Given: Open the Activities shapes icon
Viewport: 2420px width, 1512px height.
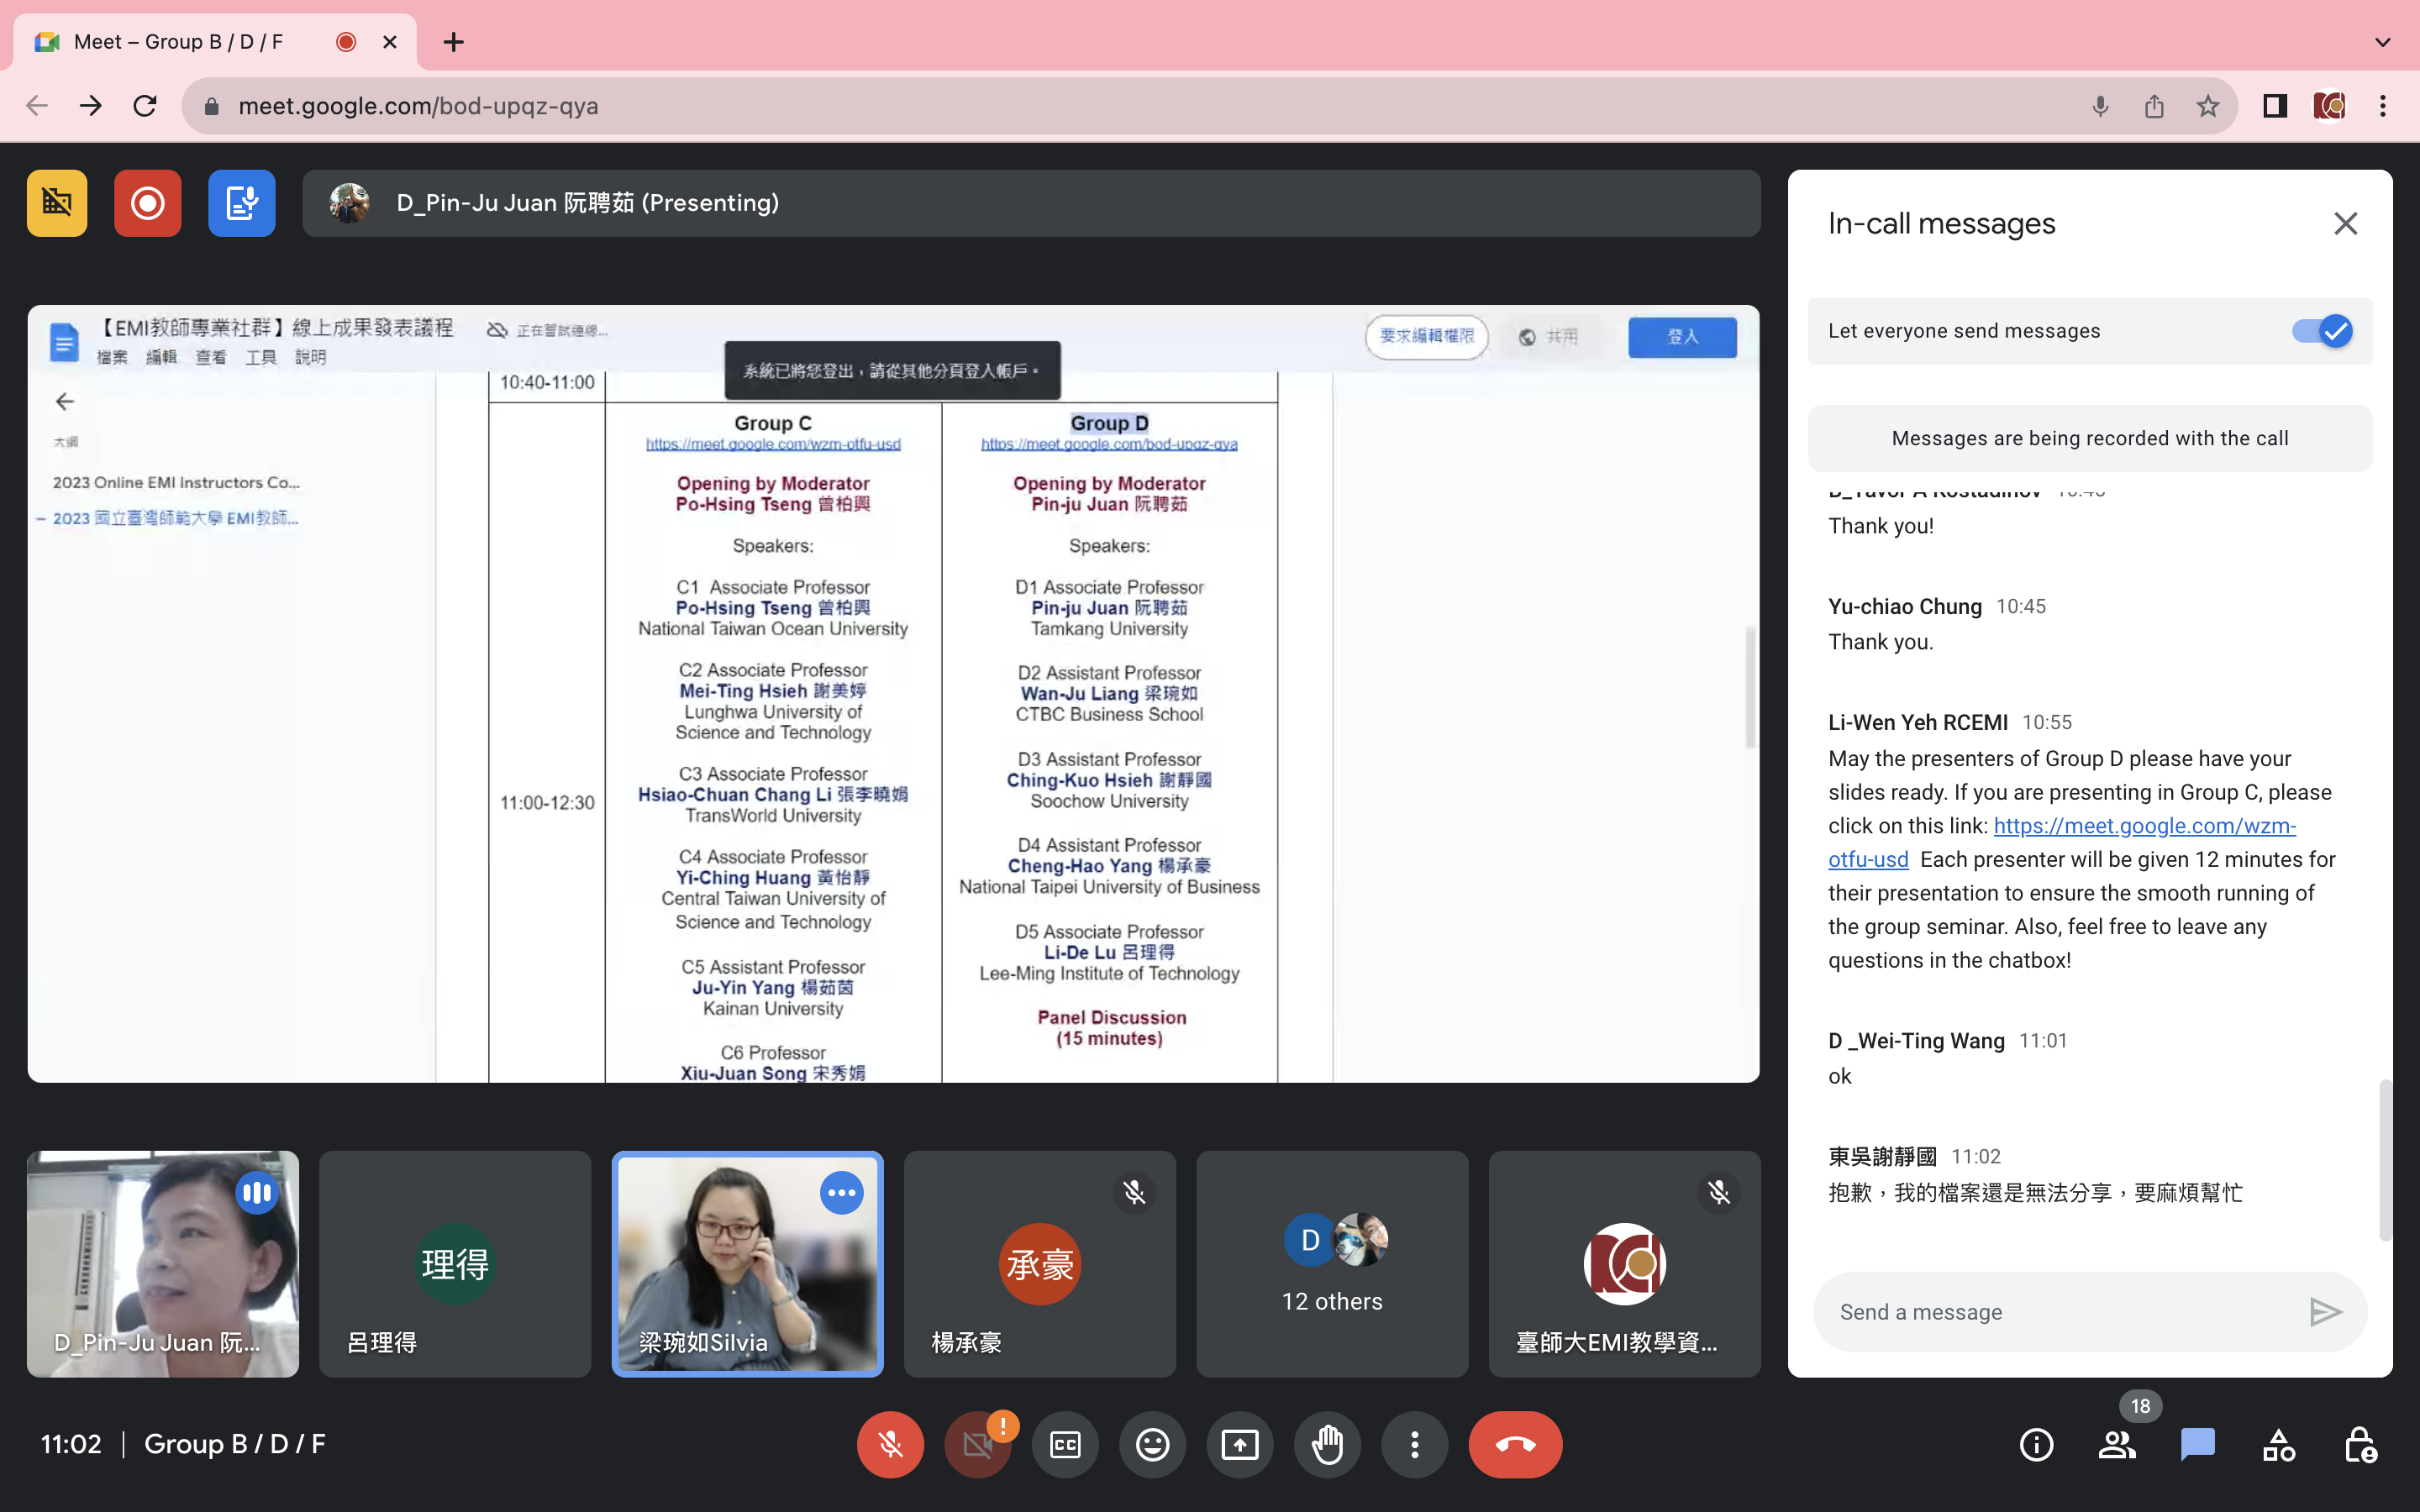Looking at the screenshot, I should click(2279, 1444).
